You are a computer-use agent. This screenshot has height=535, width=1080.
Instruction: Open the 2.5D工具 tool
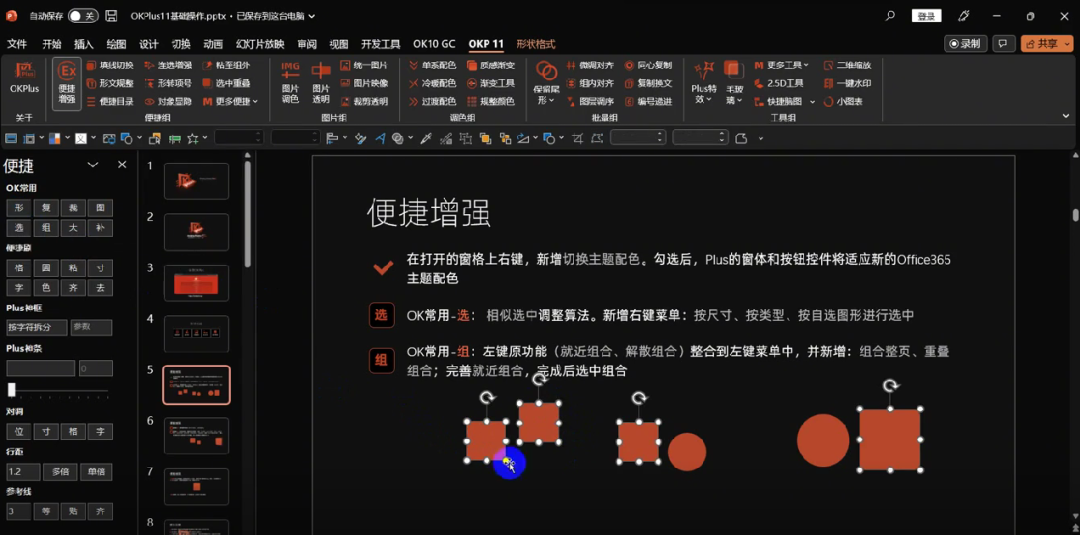(779, 83)
